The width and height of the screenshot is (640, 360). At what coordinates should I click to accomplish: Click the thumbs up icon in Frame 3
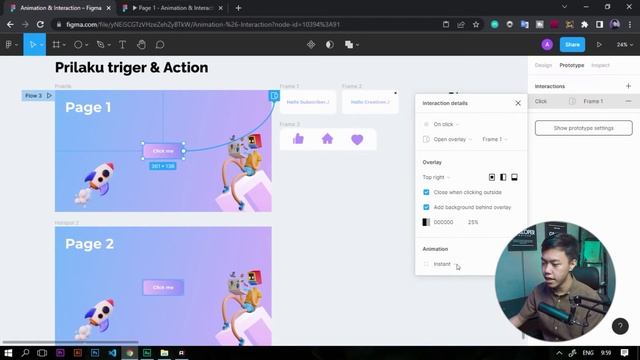298,139
